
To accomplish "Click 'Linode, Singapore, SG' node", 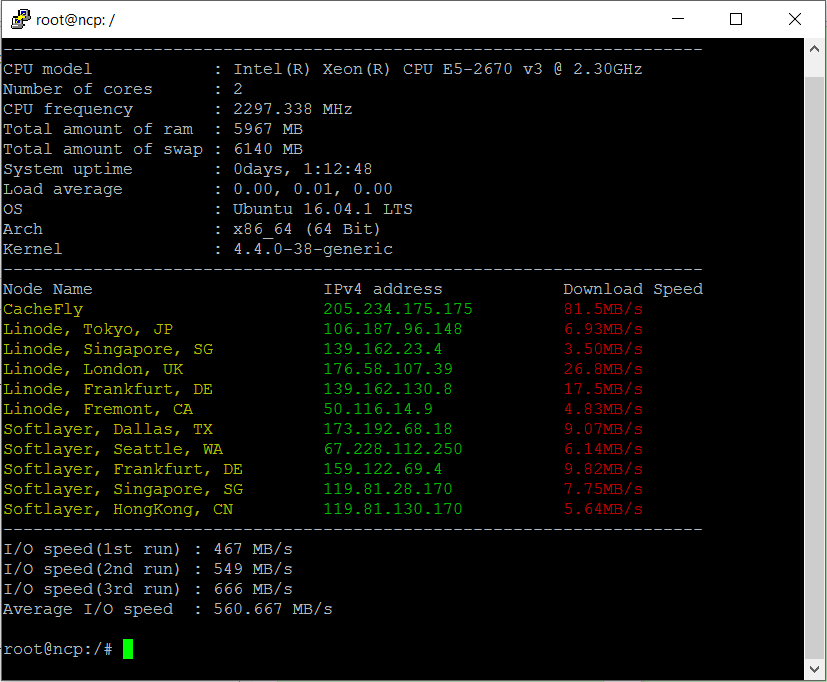I will click(x=108, y=349).
